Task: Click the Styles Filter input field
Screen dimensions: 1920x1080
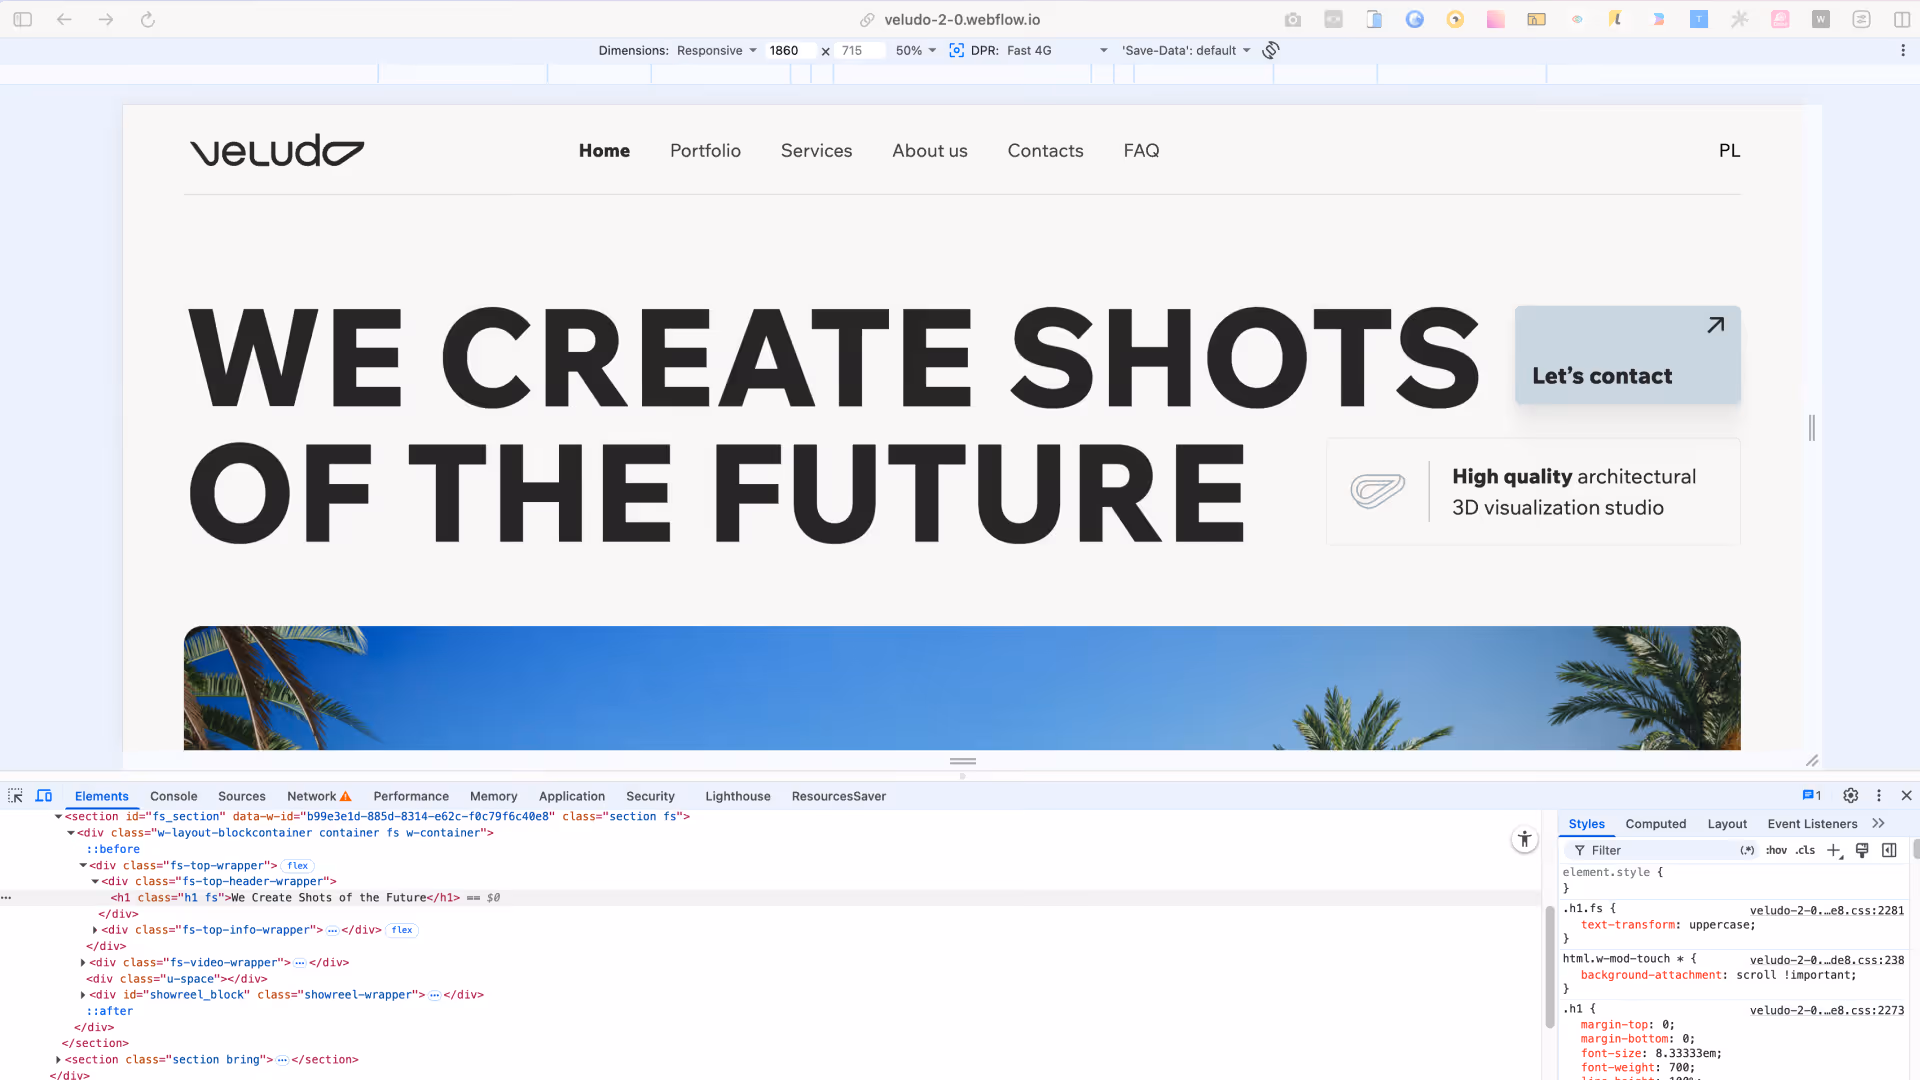Action: click(1660, 850)
